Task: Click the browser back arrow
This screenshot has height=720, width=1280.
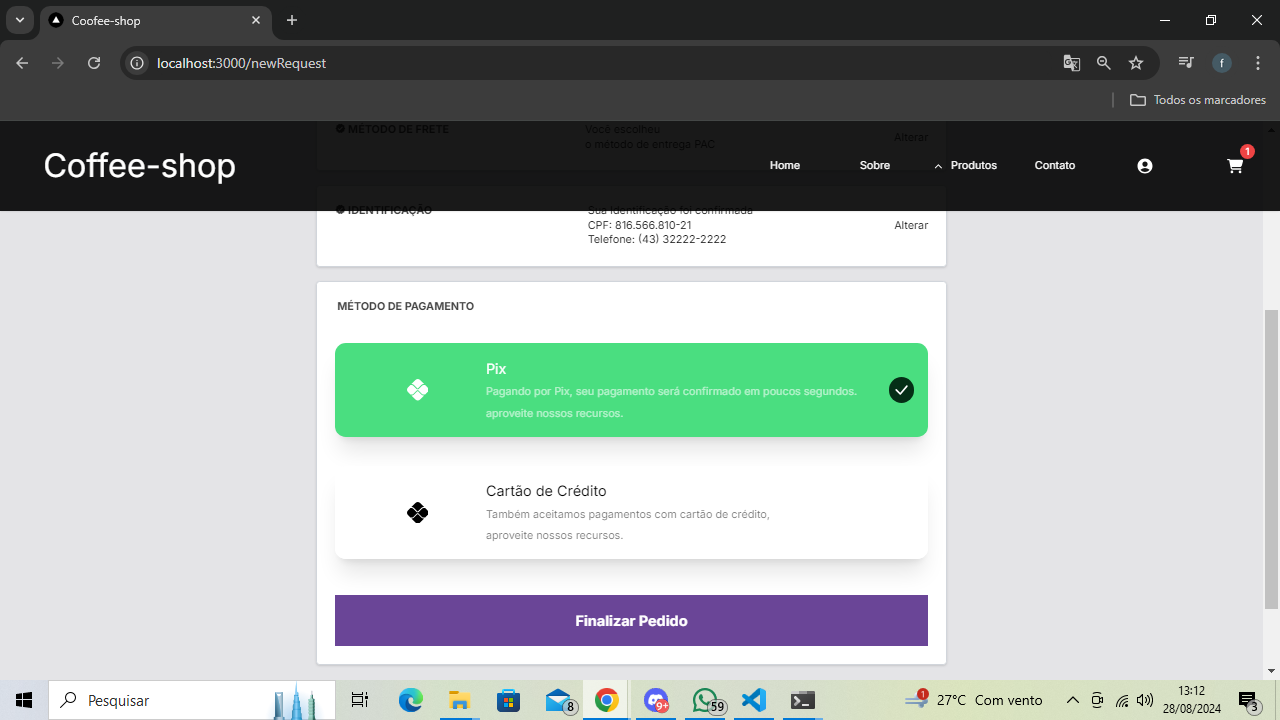Action: (x=22, y=63)
